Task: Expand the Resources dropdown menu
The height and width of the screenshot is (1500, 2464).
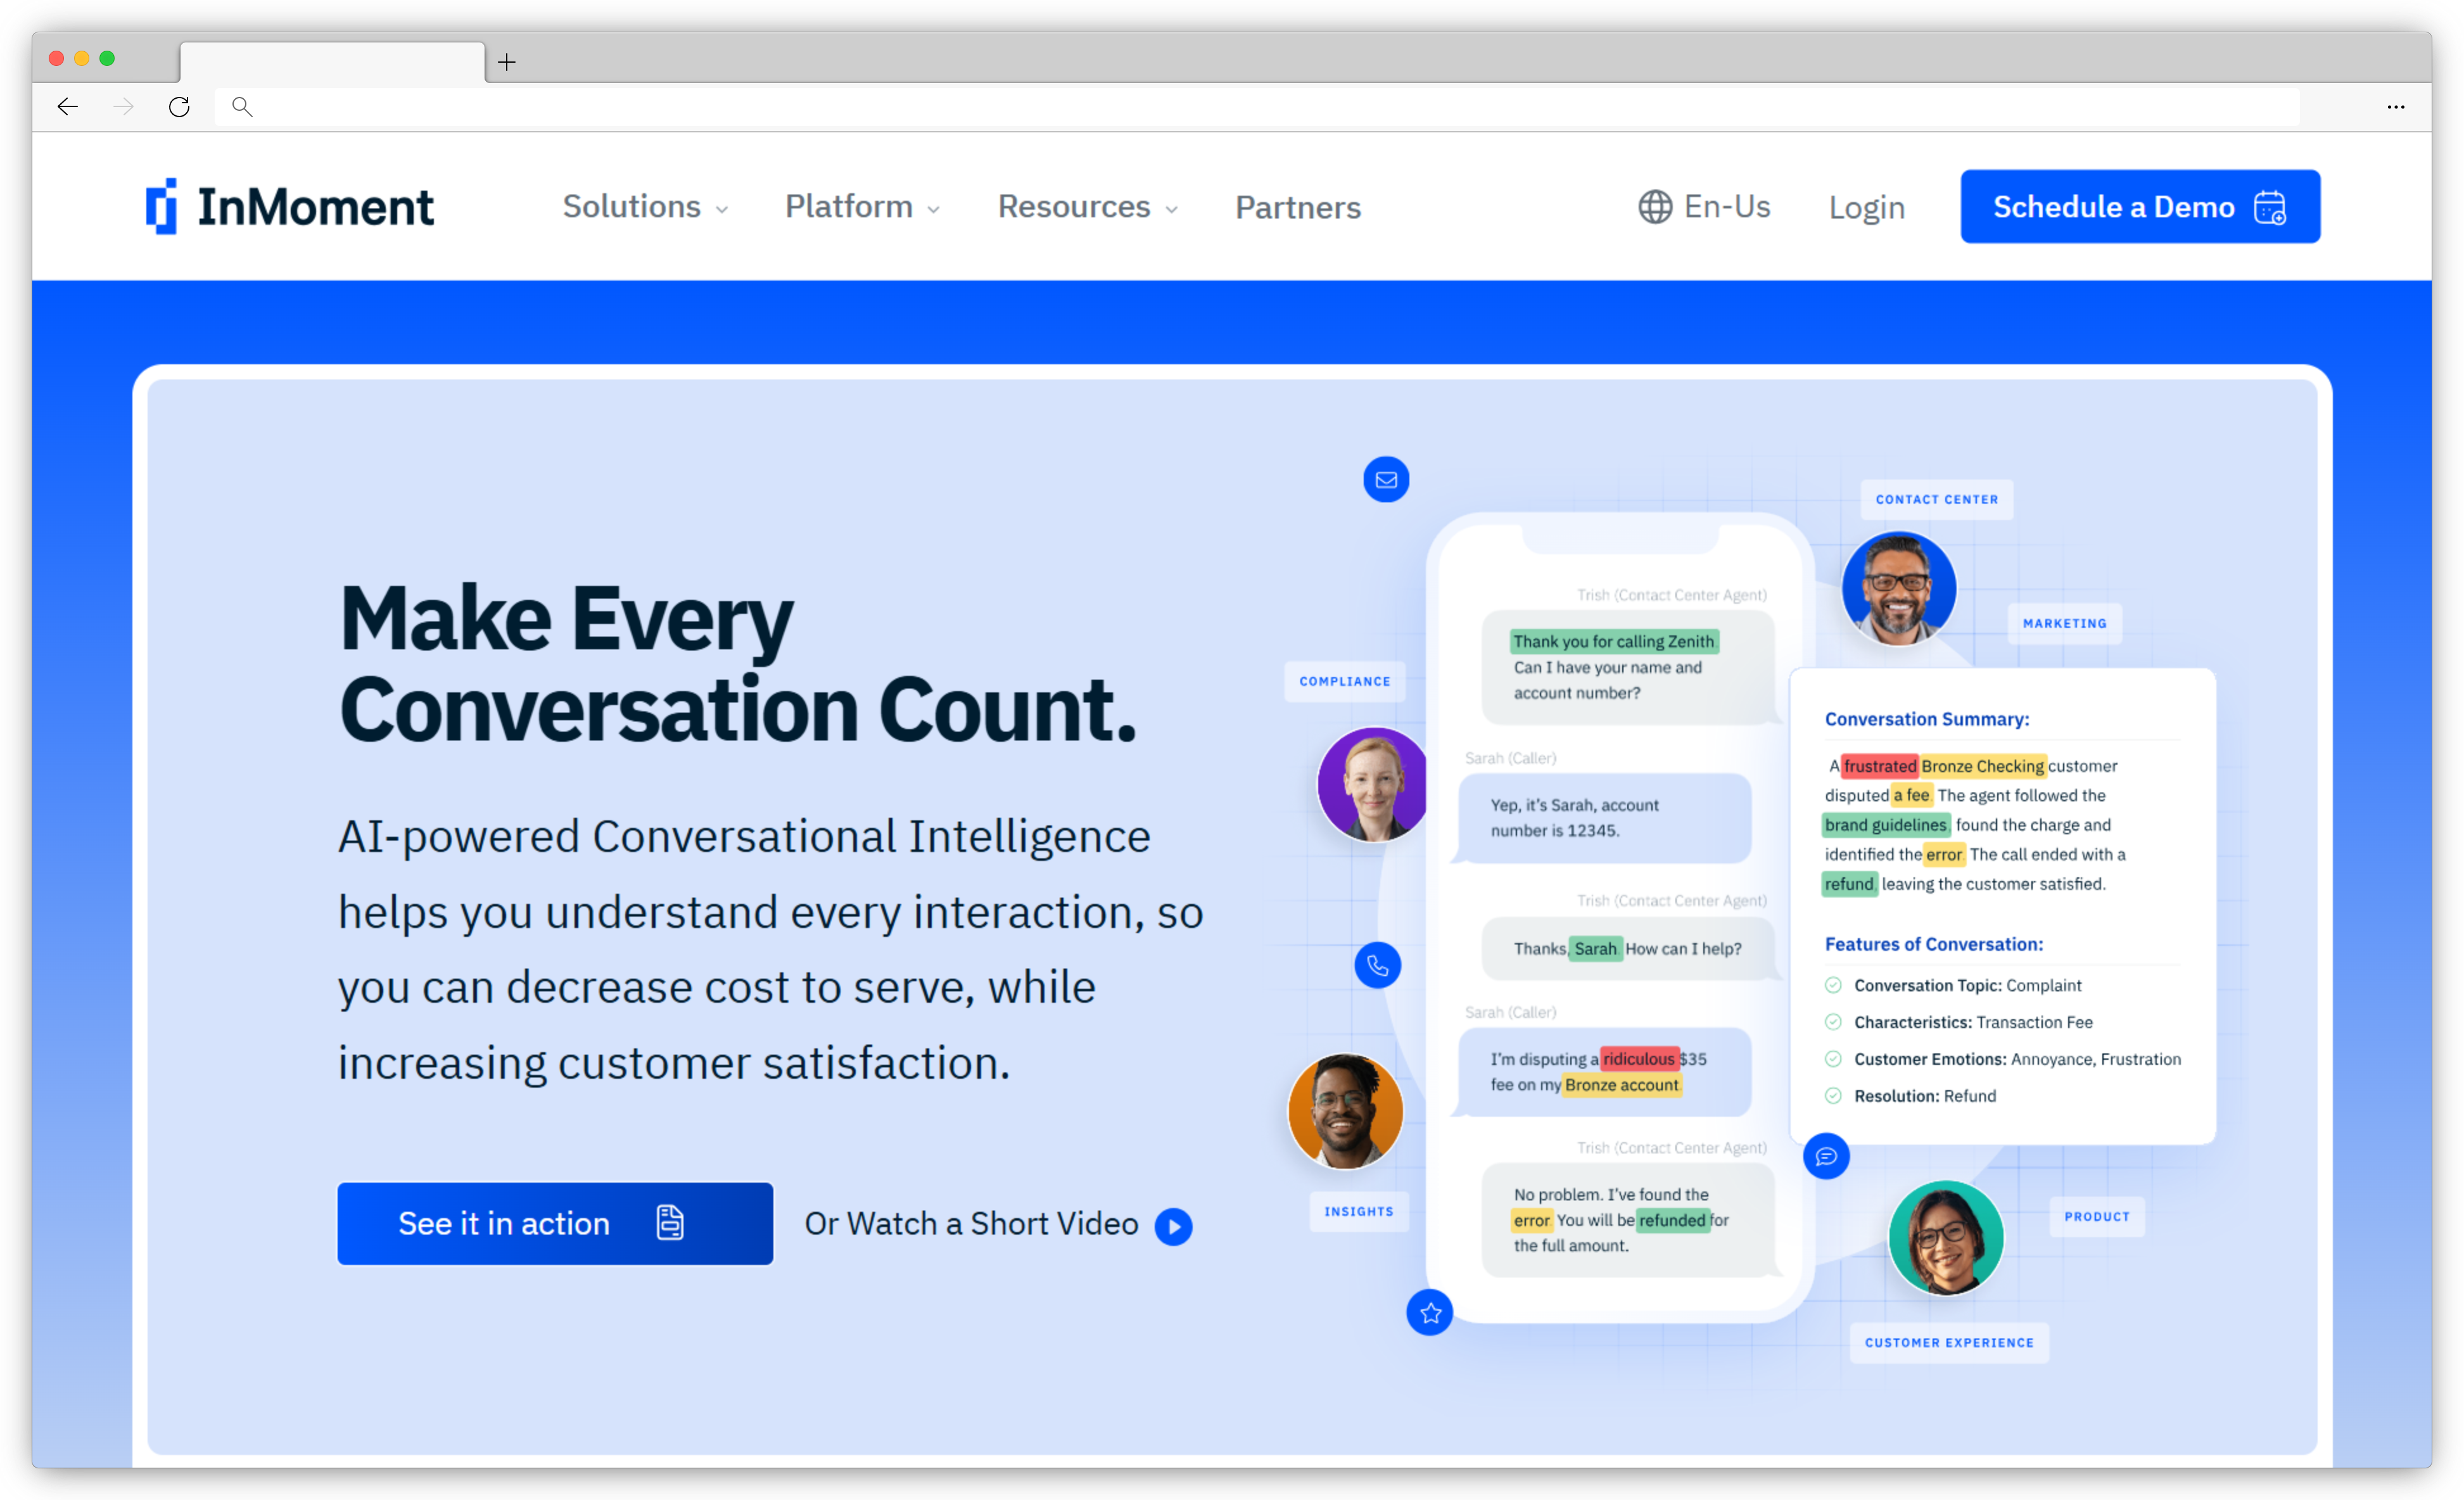Action: [x=1086, y=206]
